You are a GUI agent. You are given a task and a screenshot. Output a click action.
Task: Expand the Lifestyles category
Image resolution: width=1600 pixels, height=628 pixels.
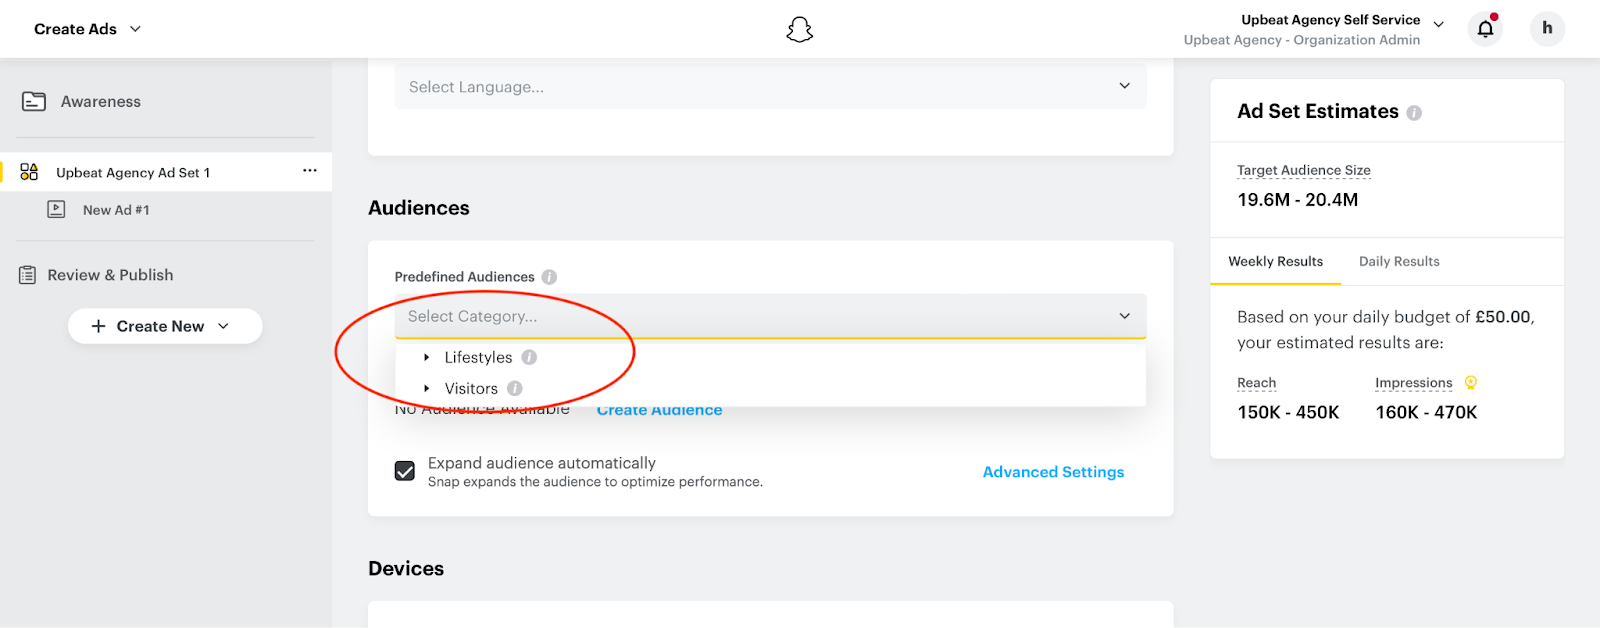click(427, 357)
